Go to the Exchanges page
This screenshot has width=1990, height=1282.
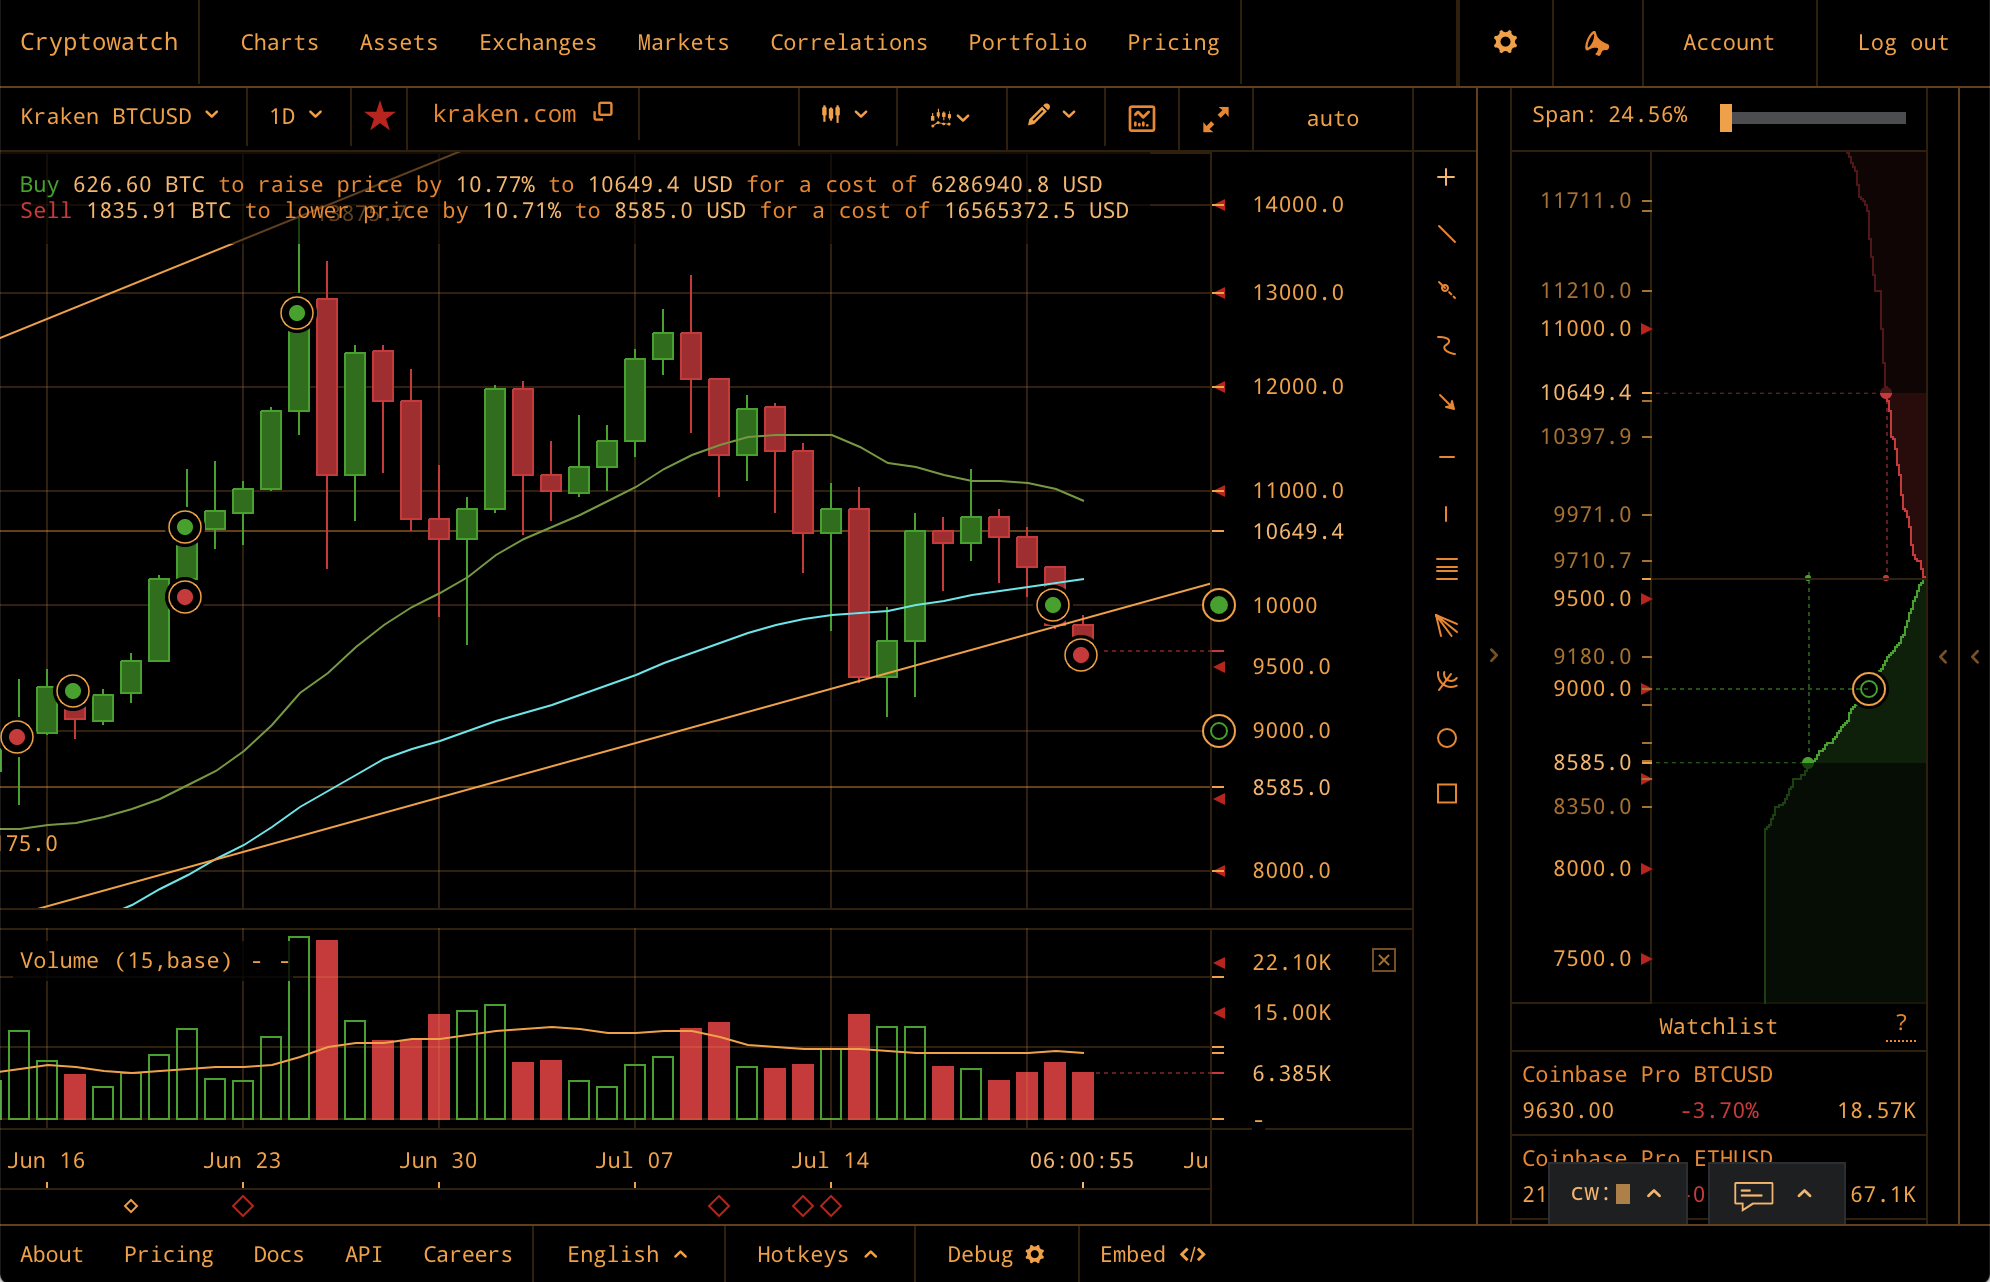point(538,43)
